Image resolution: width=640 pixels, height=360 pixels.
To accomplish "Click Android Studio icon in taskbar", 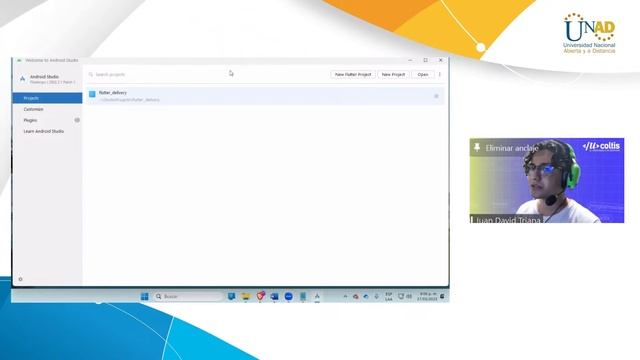I will (317, 296).
